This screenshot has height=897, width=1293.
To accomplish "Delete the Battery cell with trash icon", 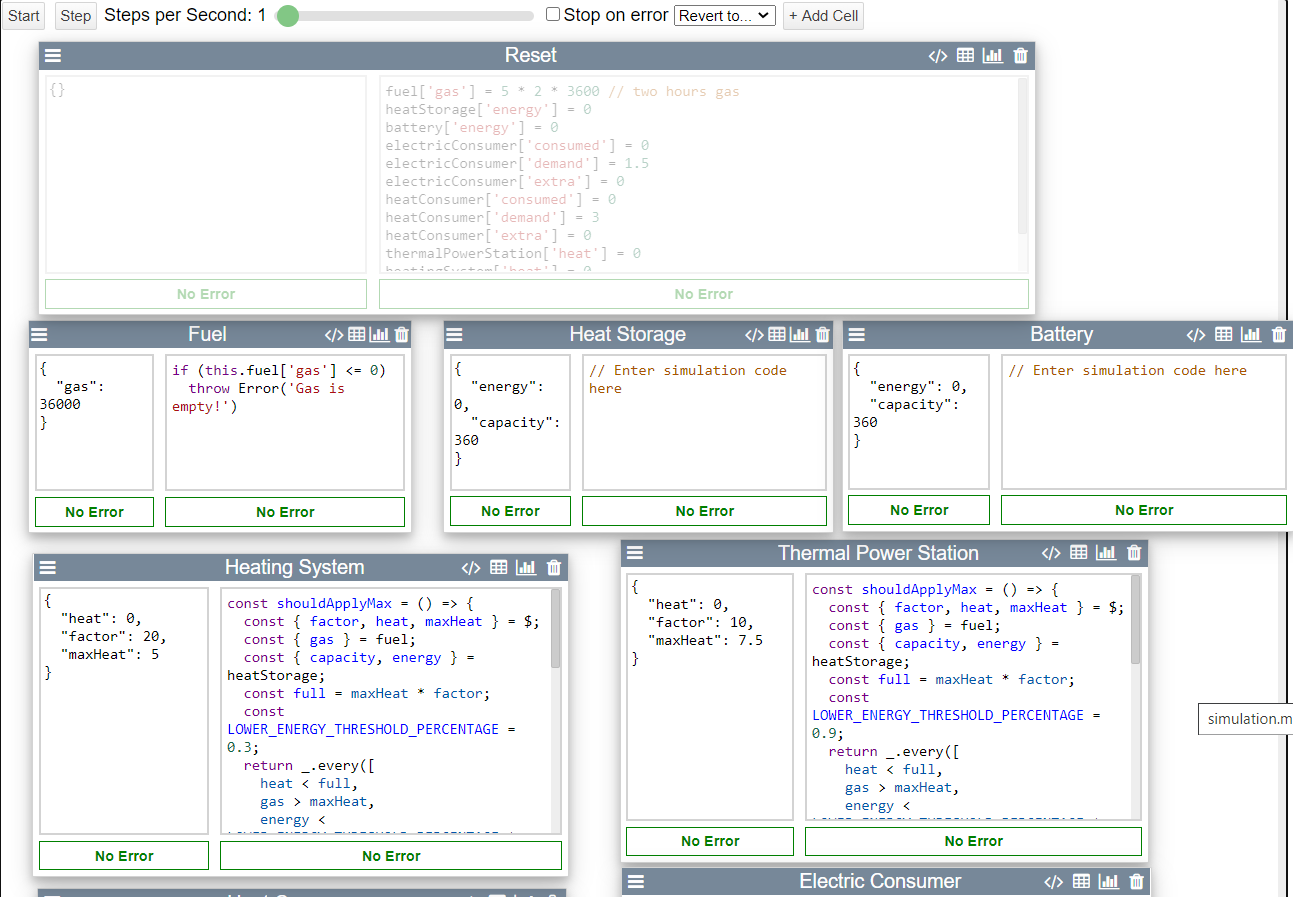I will 1279,334.
